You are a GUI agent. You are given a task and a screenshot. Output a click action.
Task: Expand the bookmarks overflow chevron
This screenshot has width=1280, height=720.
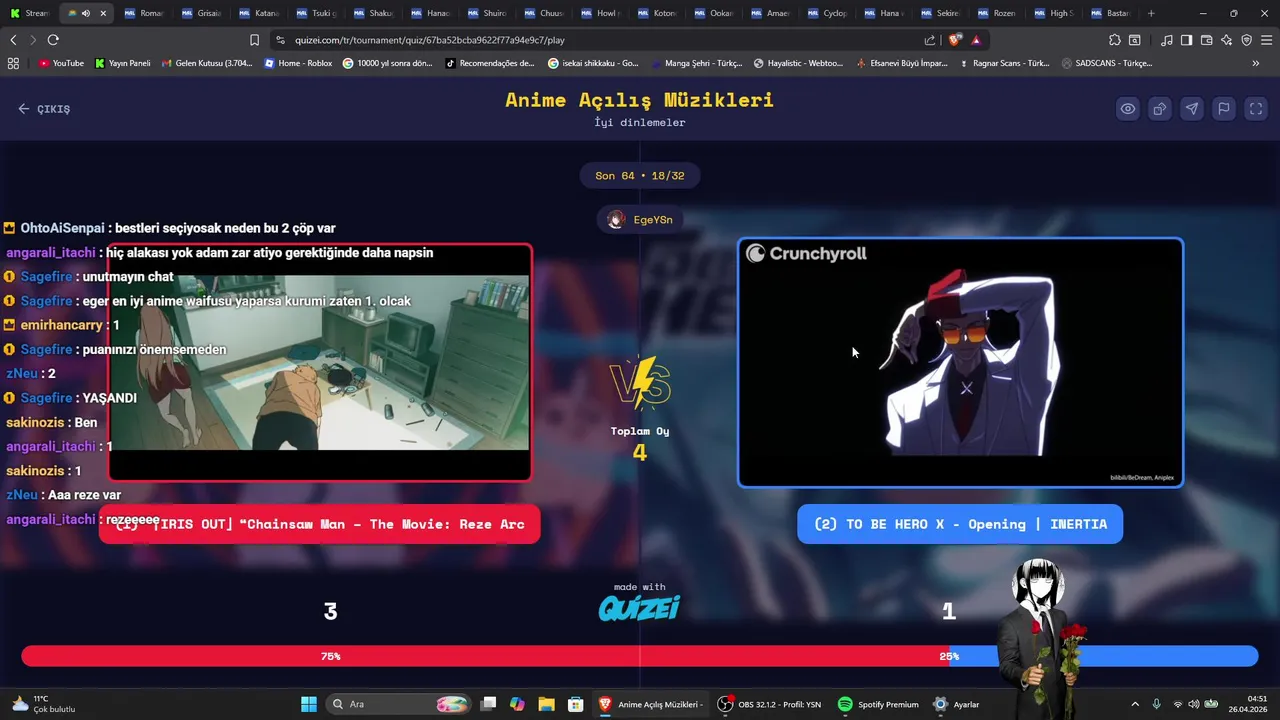tap(1256, 63)
